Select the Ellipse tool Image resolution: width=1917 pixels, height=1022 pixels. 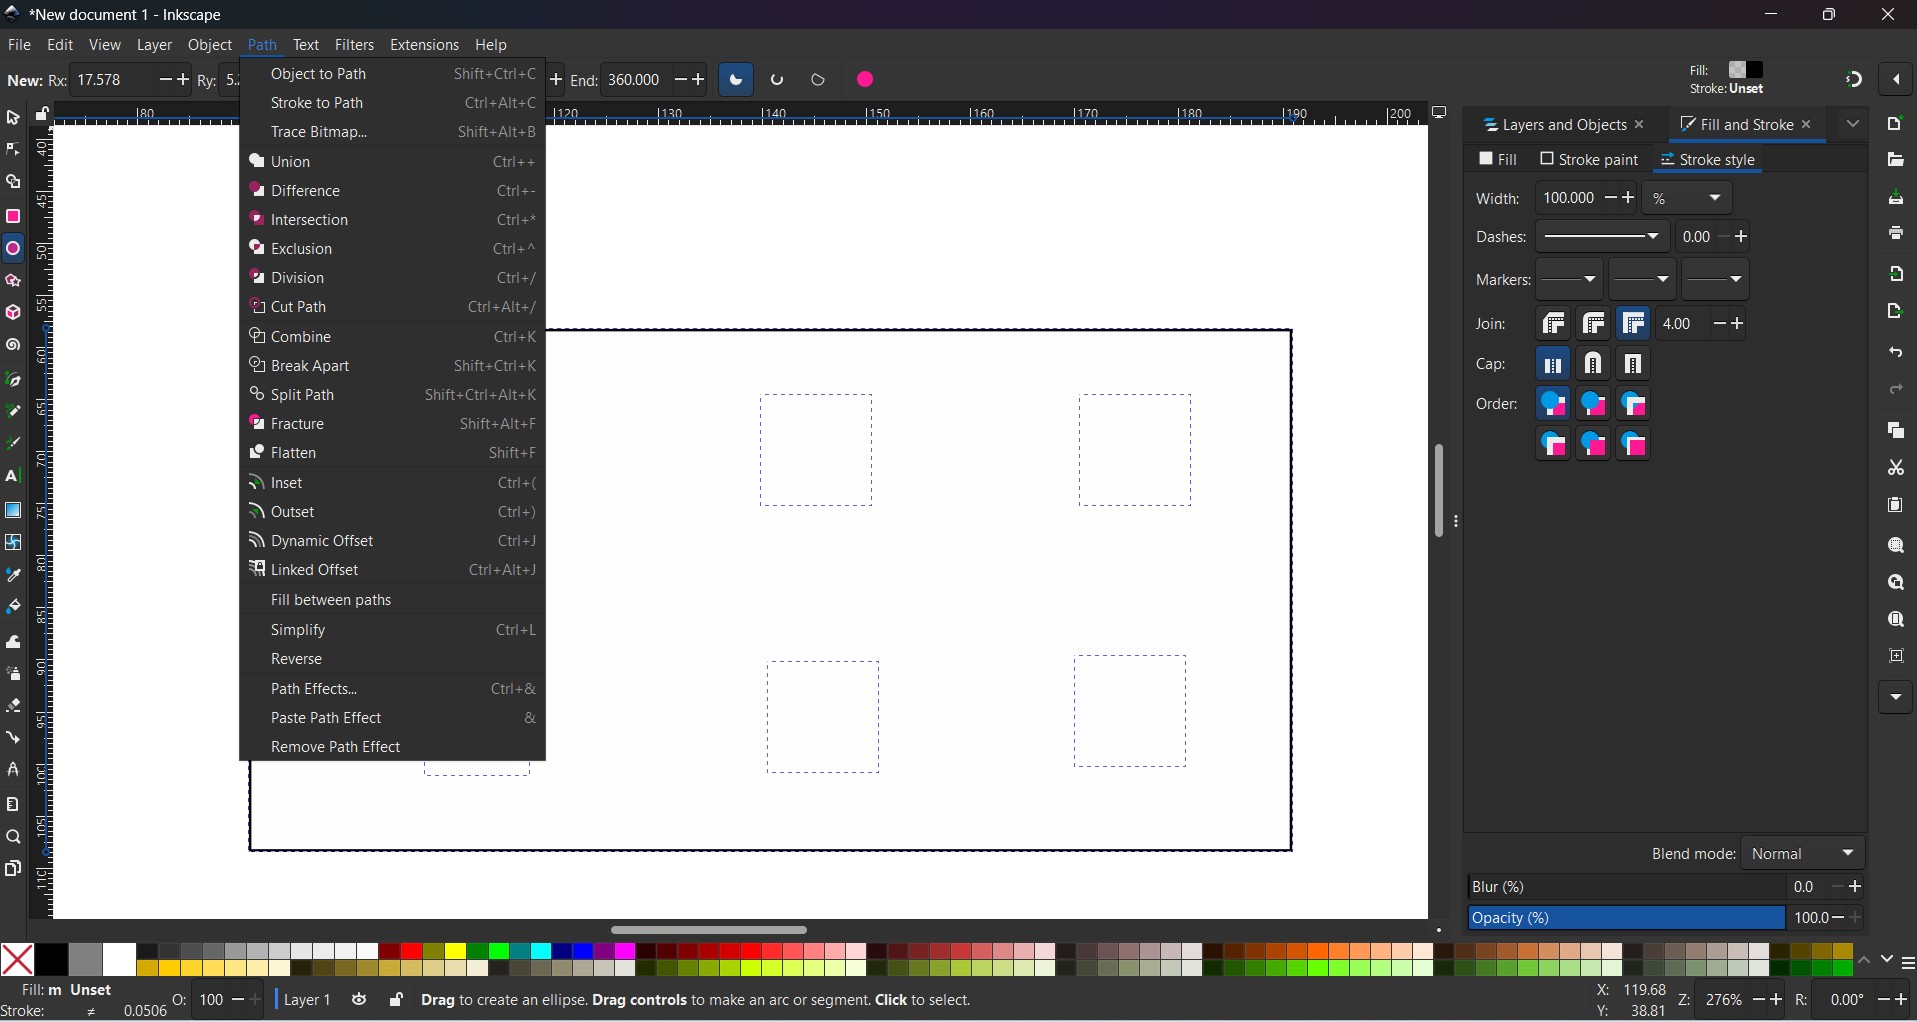13,249
